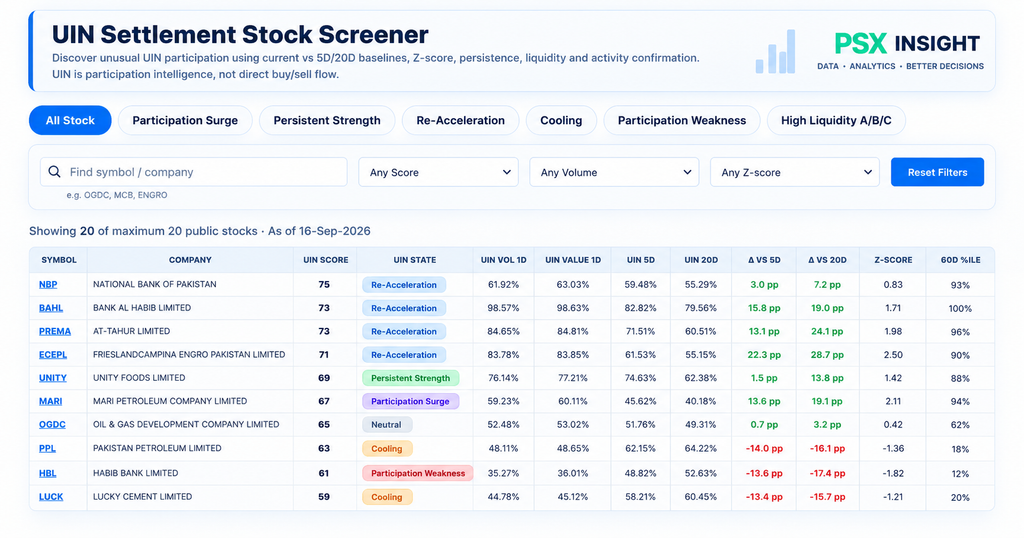Click the 2.50 Z-score value
Screen dimensions: 1024x538
[893, 355]
